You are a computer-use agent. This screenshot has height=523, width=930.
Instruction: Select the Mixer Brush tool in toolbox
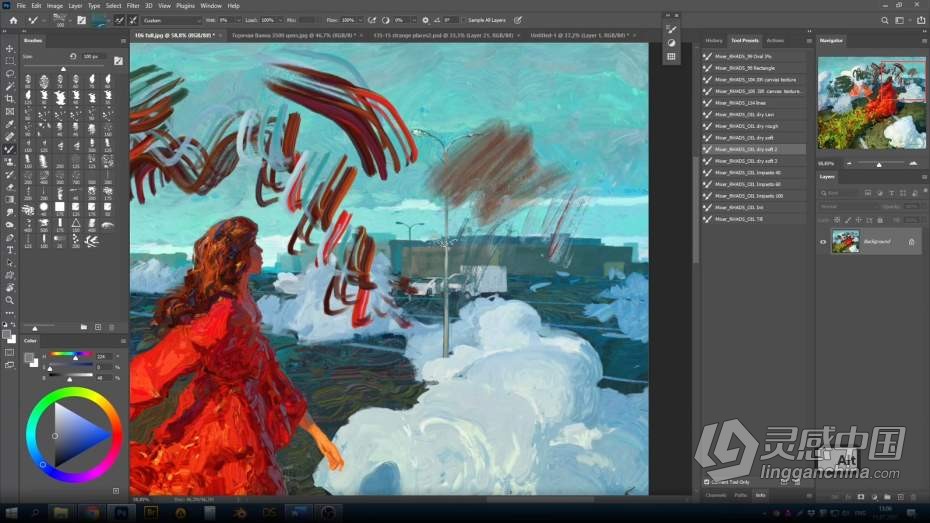pyautogui.click(x=9, y=149)
